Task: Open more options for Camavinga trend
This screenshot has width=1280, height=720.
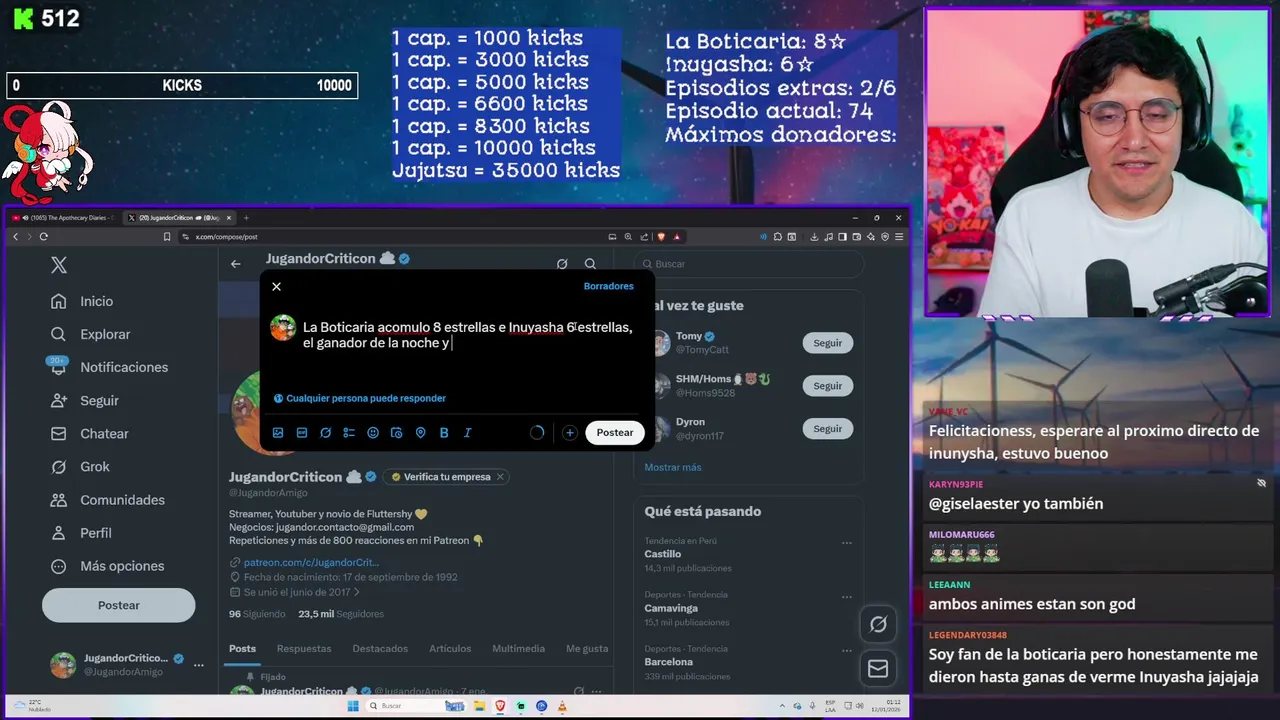Action: [847, 597]
